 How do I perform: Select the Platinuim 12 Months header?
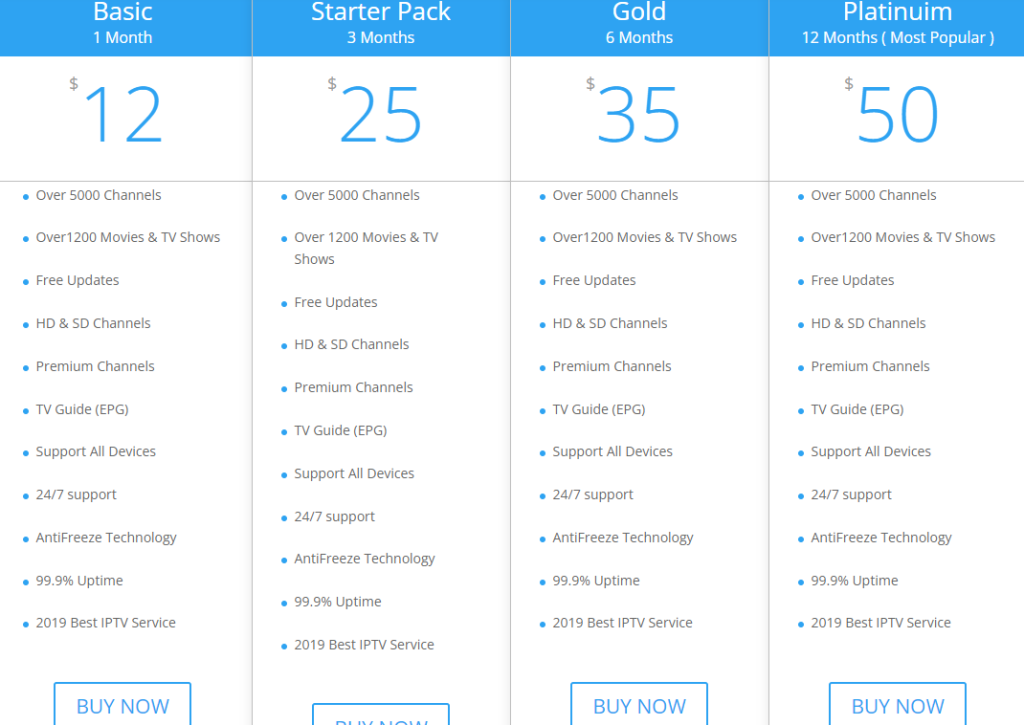[x=897, y=24]
